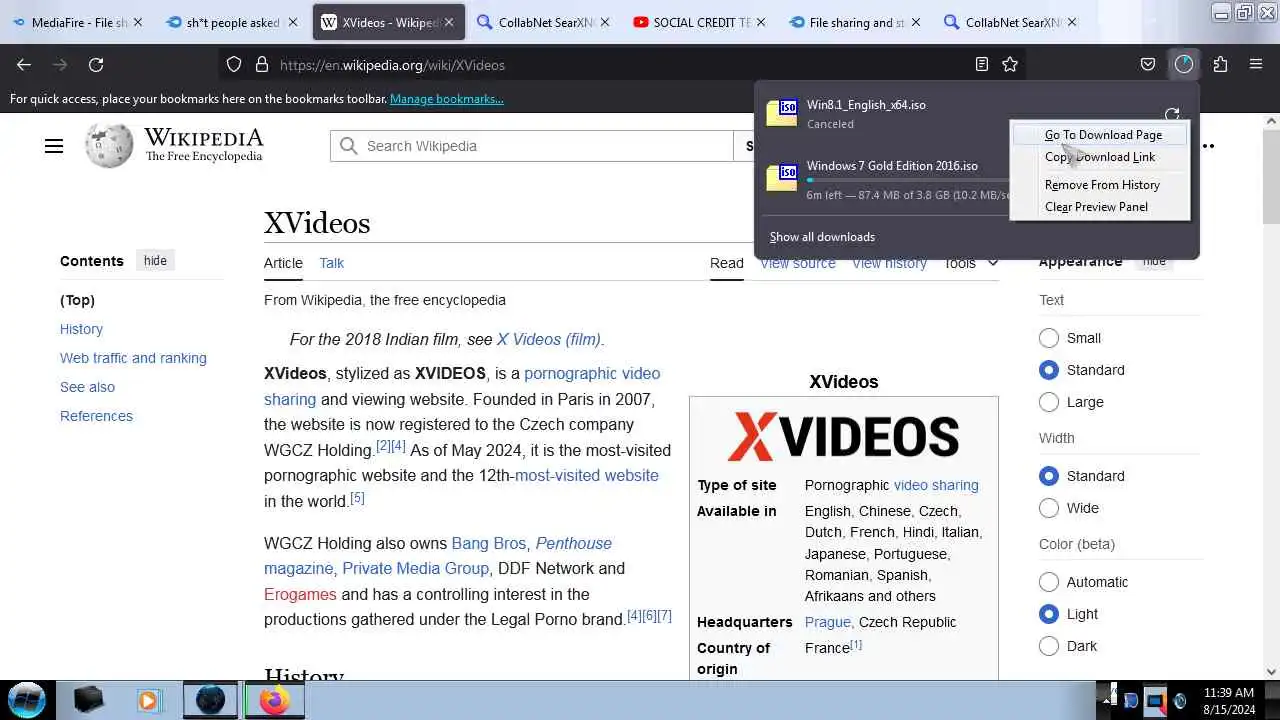Open the Extensions puzzle icon
Screen dimensions: 1280x720
tap(1220, 64)
